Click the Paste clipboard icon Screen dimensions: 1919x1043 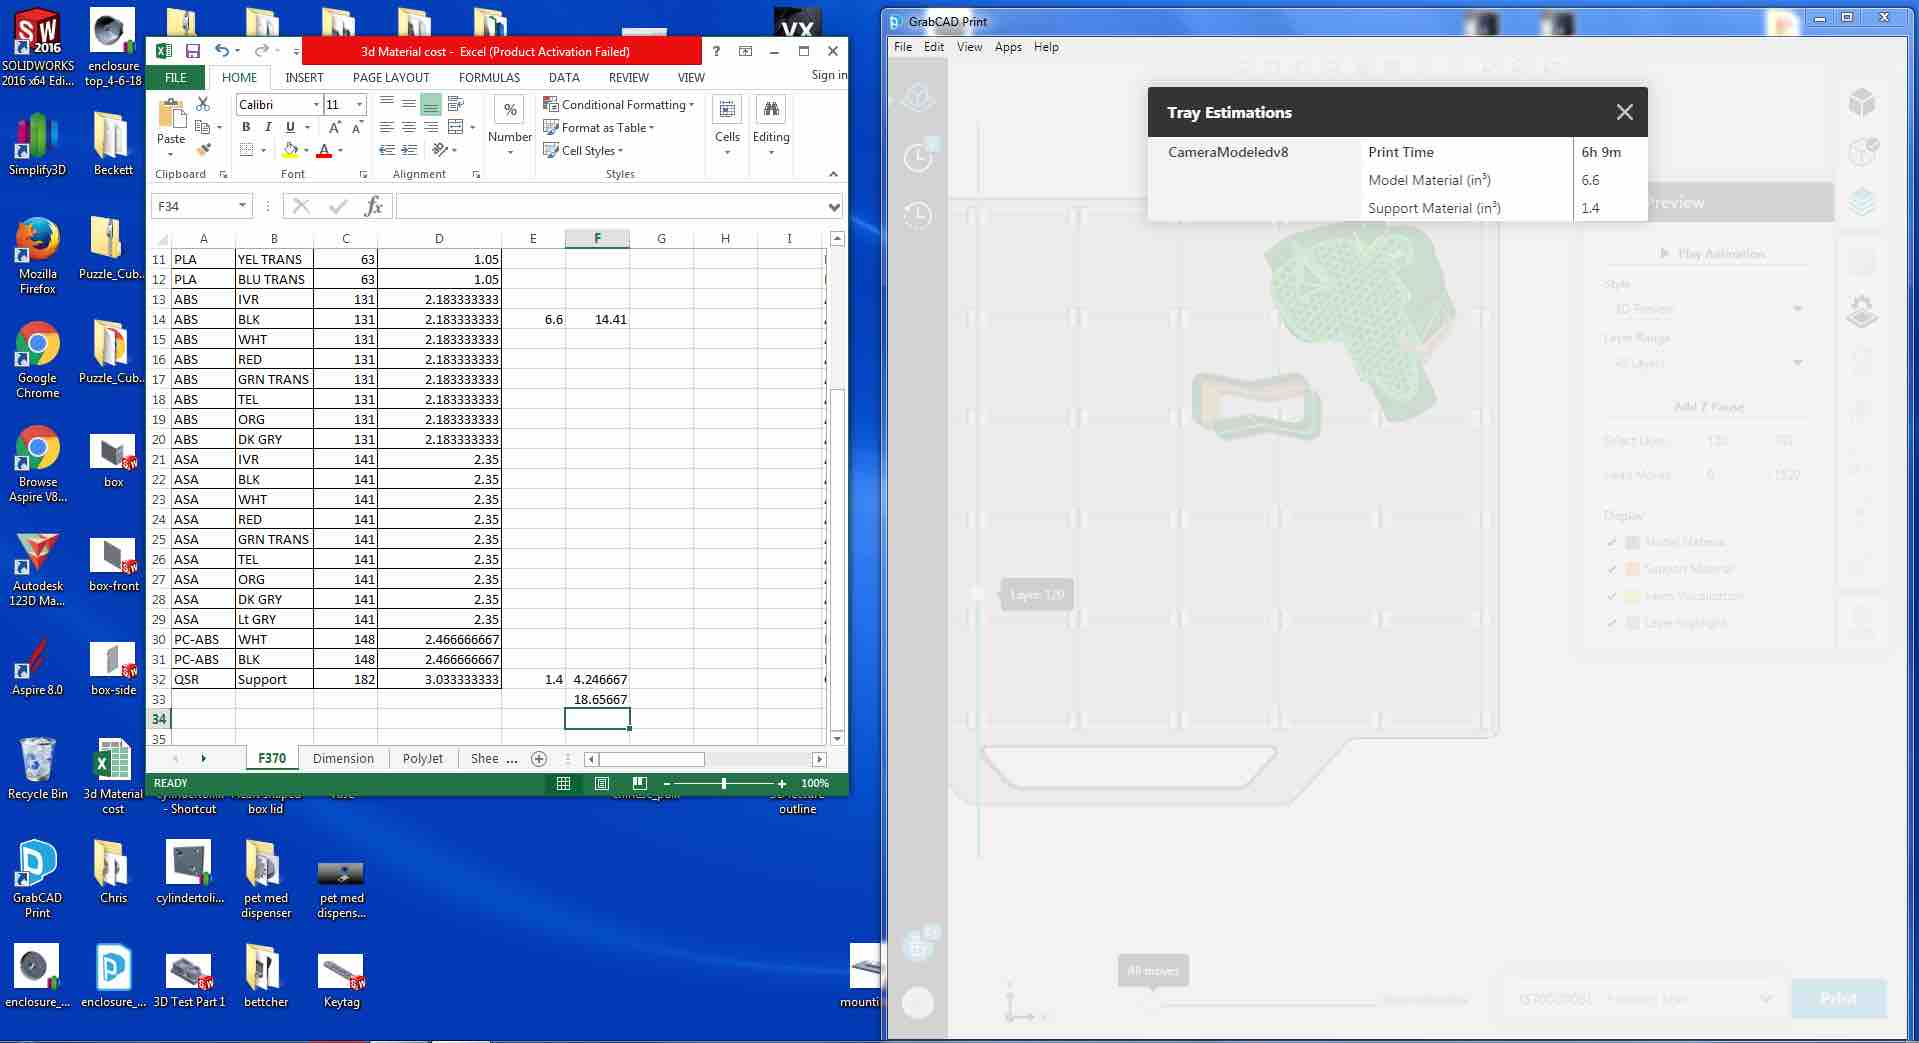coord(171,115)
